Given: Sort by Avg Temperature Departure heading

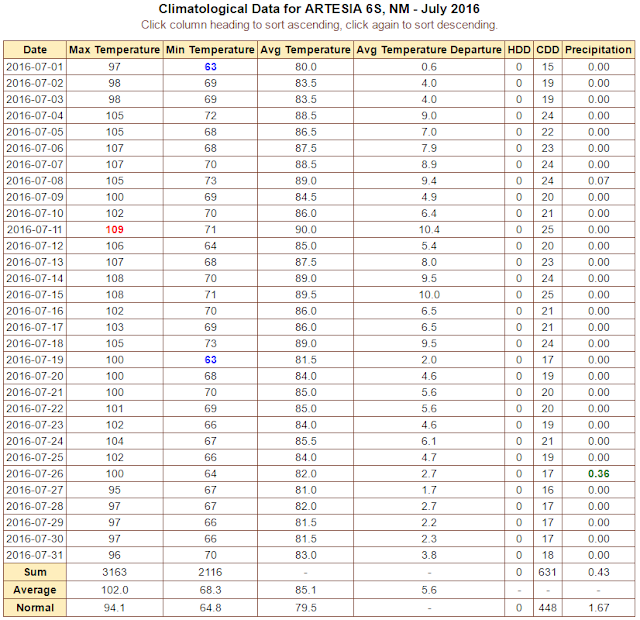Looking at the screenshot, I should pyautogui.click(x=429, y=50).
